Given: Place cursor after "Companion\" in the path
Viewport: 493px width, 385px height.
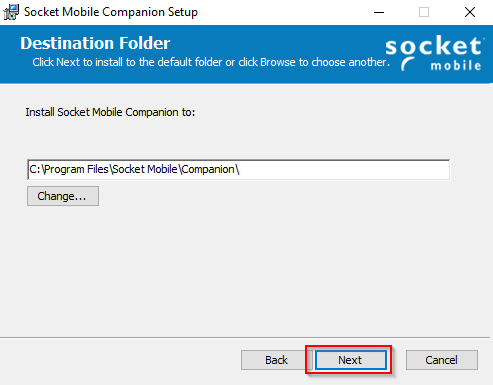Looking at the screenshot, I should [241, 169].
